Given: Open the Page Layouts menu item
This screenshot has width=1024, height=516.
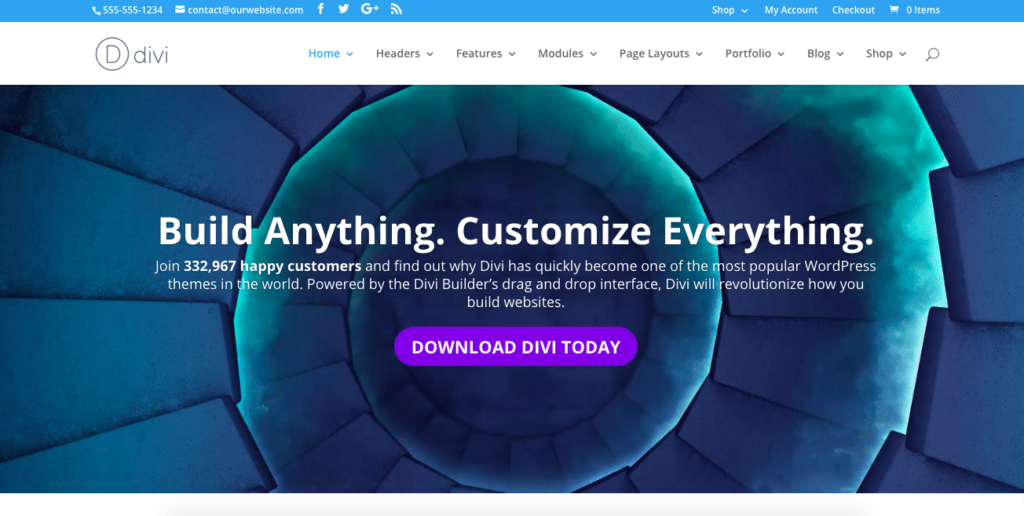Looking at the screenshot, I should tap(654, 54).
